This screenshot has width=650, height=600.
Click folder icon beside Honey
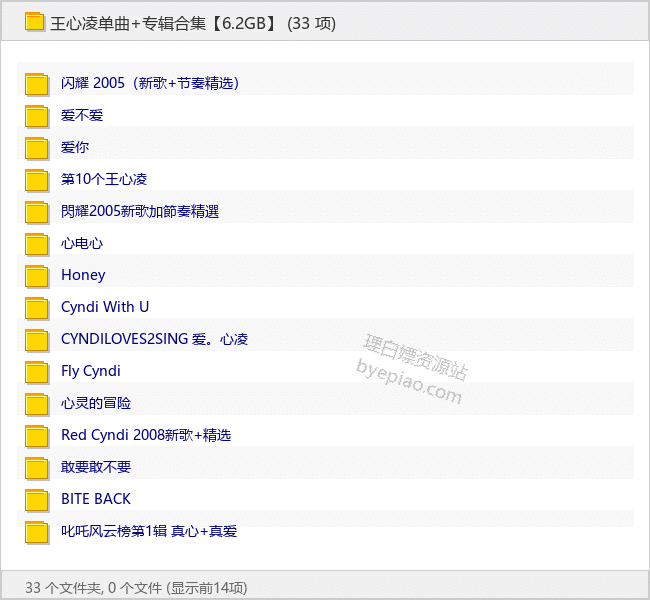(x=36, y=276)
